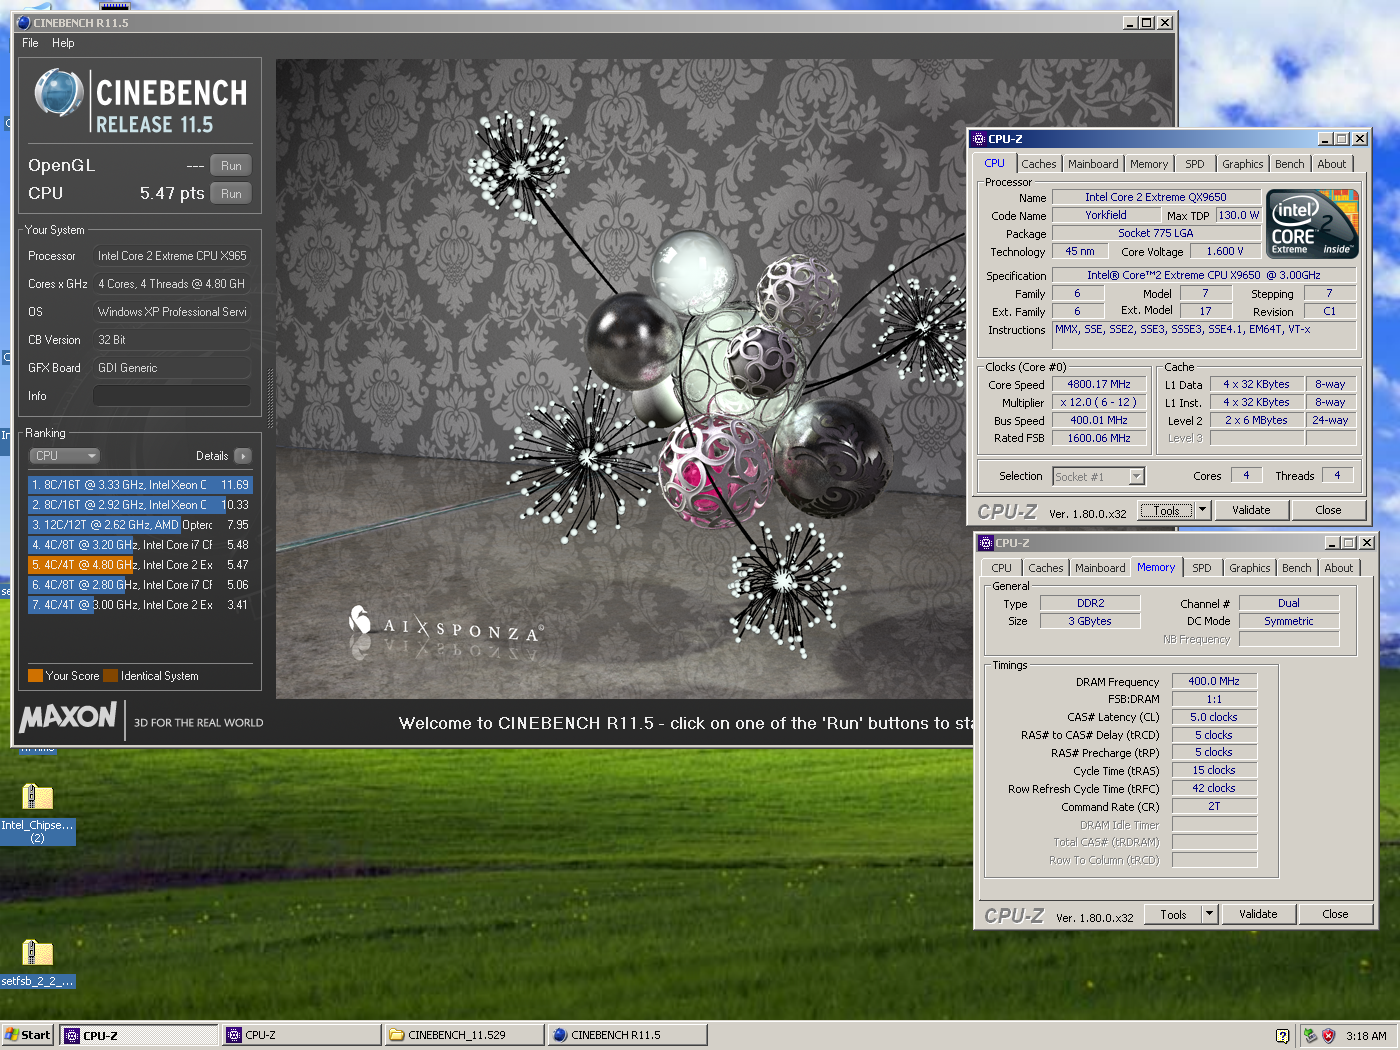1400x1050 pixels.
Task: Open CINEBENCH_11.529 folder from taskbar
Action: tap(465, 1035)
